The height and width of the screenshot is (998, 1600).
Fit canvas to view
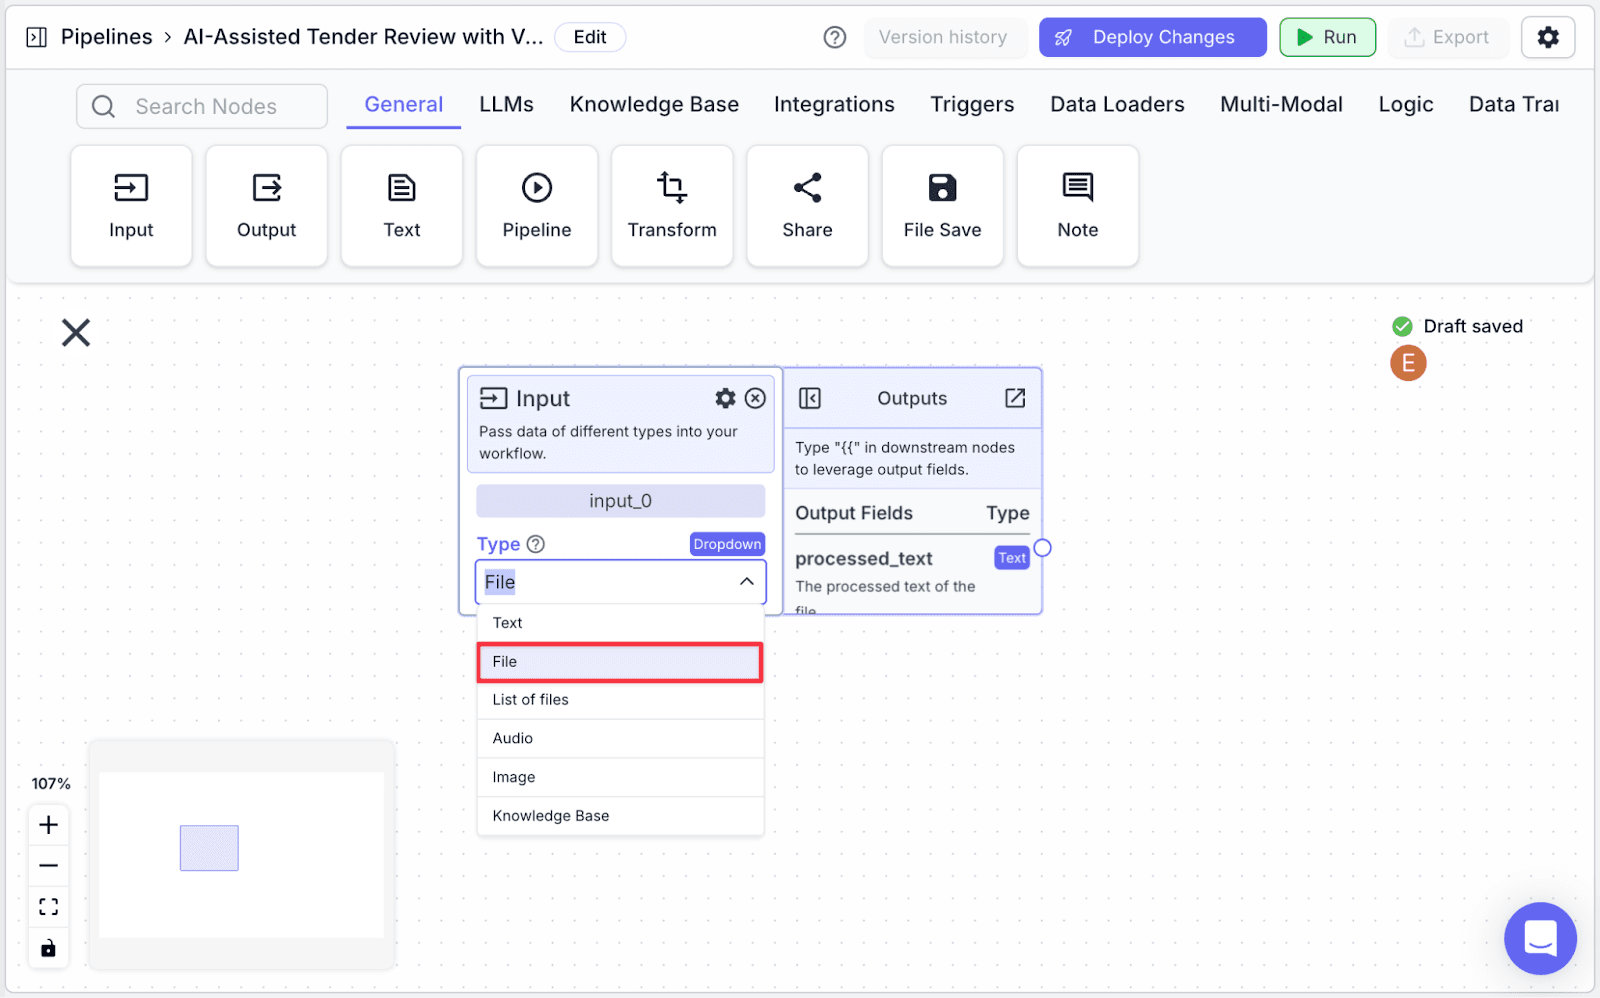pos(49,907)
